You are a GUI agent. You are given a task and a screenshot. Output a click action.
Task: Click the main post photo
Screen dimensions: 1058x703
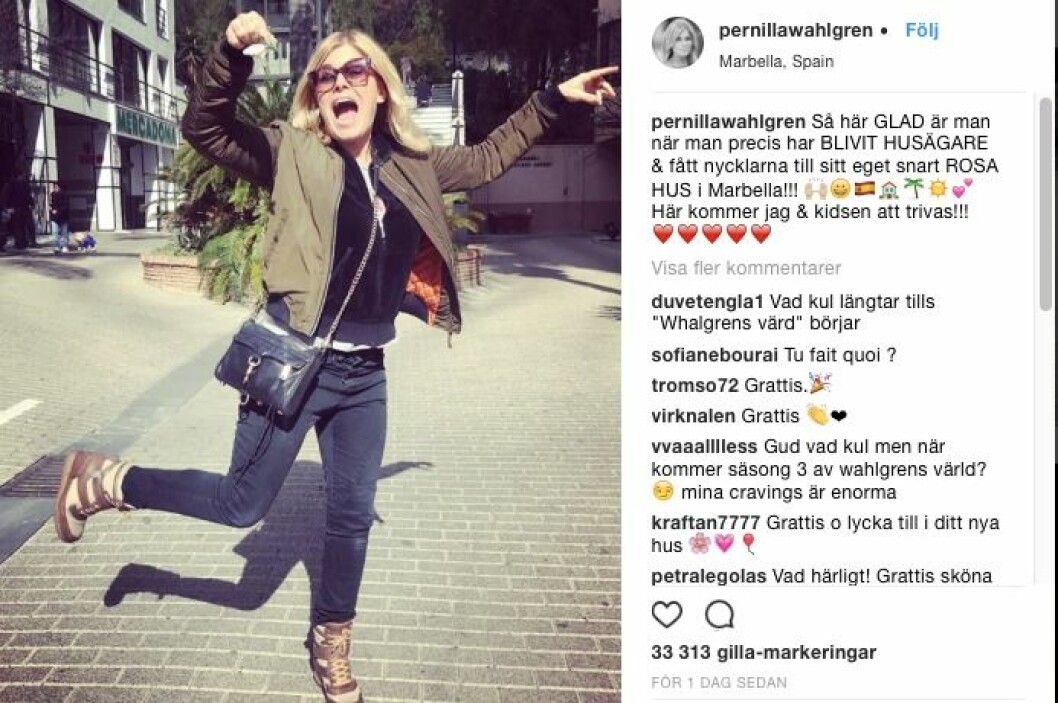click(310, 352)
